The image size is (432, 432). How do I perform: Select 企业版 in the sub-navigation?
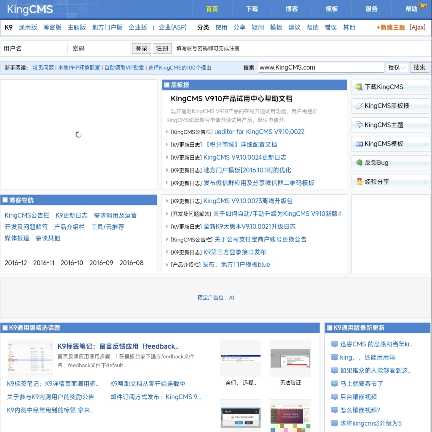point(138,27)
